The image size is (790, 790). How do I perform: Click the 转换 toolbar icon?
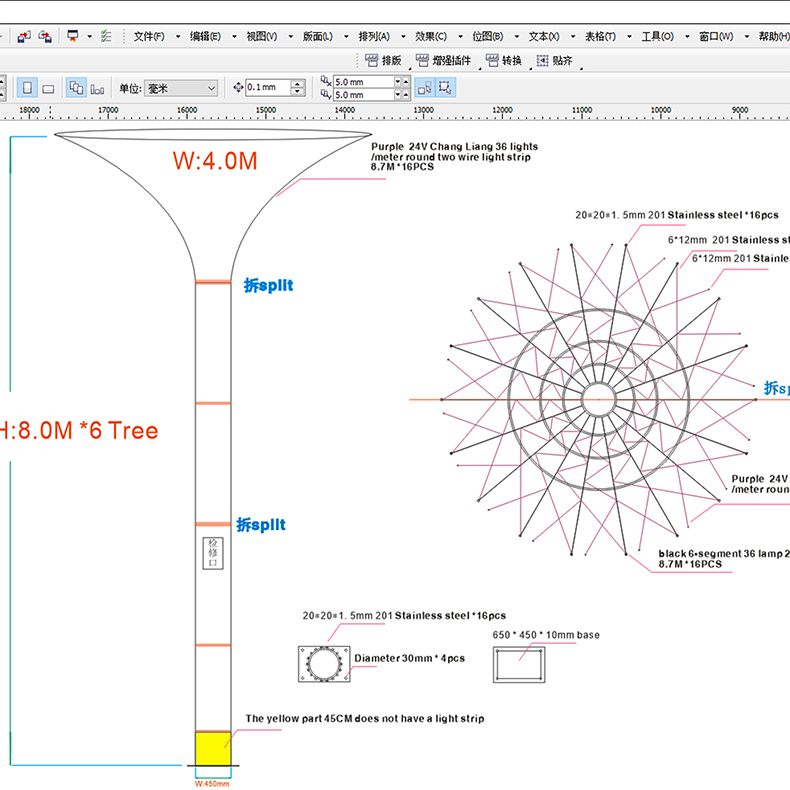click(x=492, y=60)
